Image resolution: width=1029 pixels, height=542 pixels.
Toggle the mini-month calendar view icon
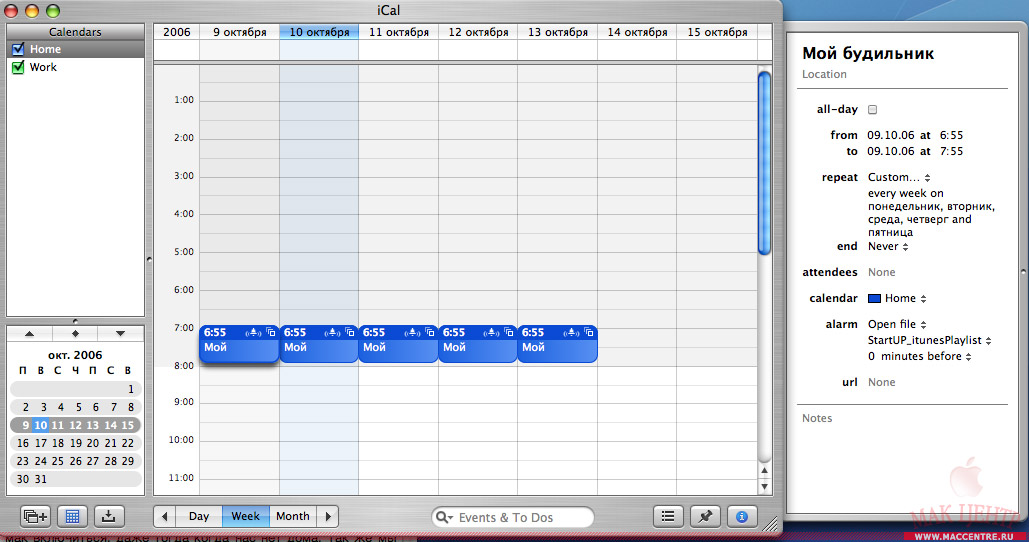tap(72, 517)
